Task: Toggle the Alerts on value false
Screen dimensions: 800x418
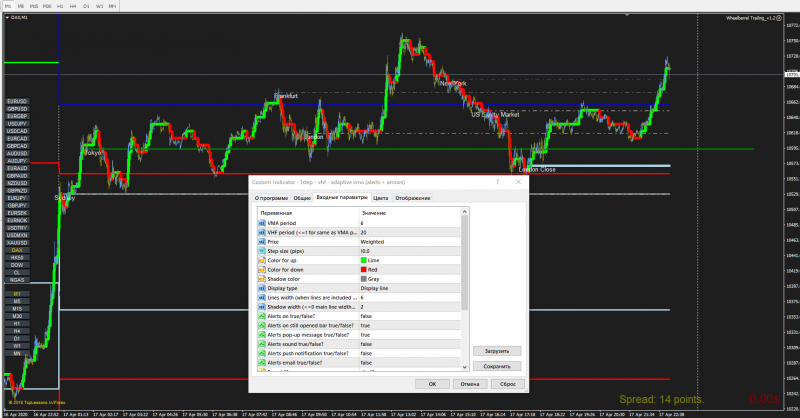Action: (x=366, y=316)
